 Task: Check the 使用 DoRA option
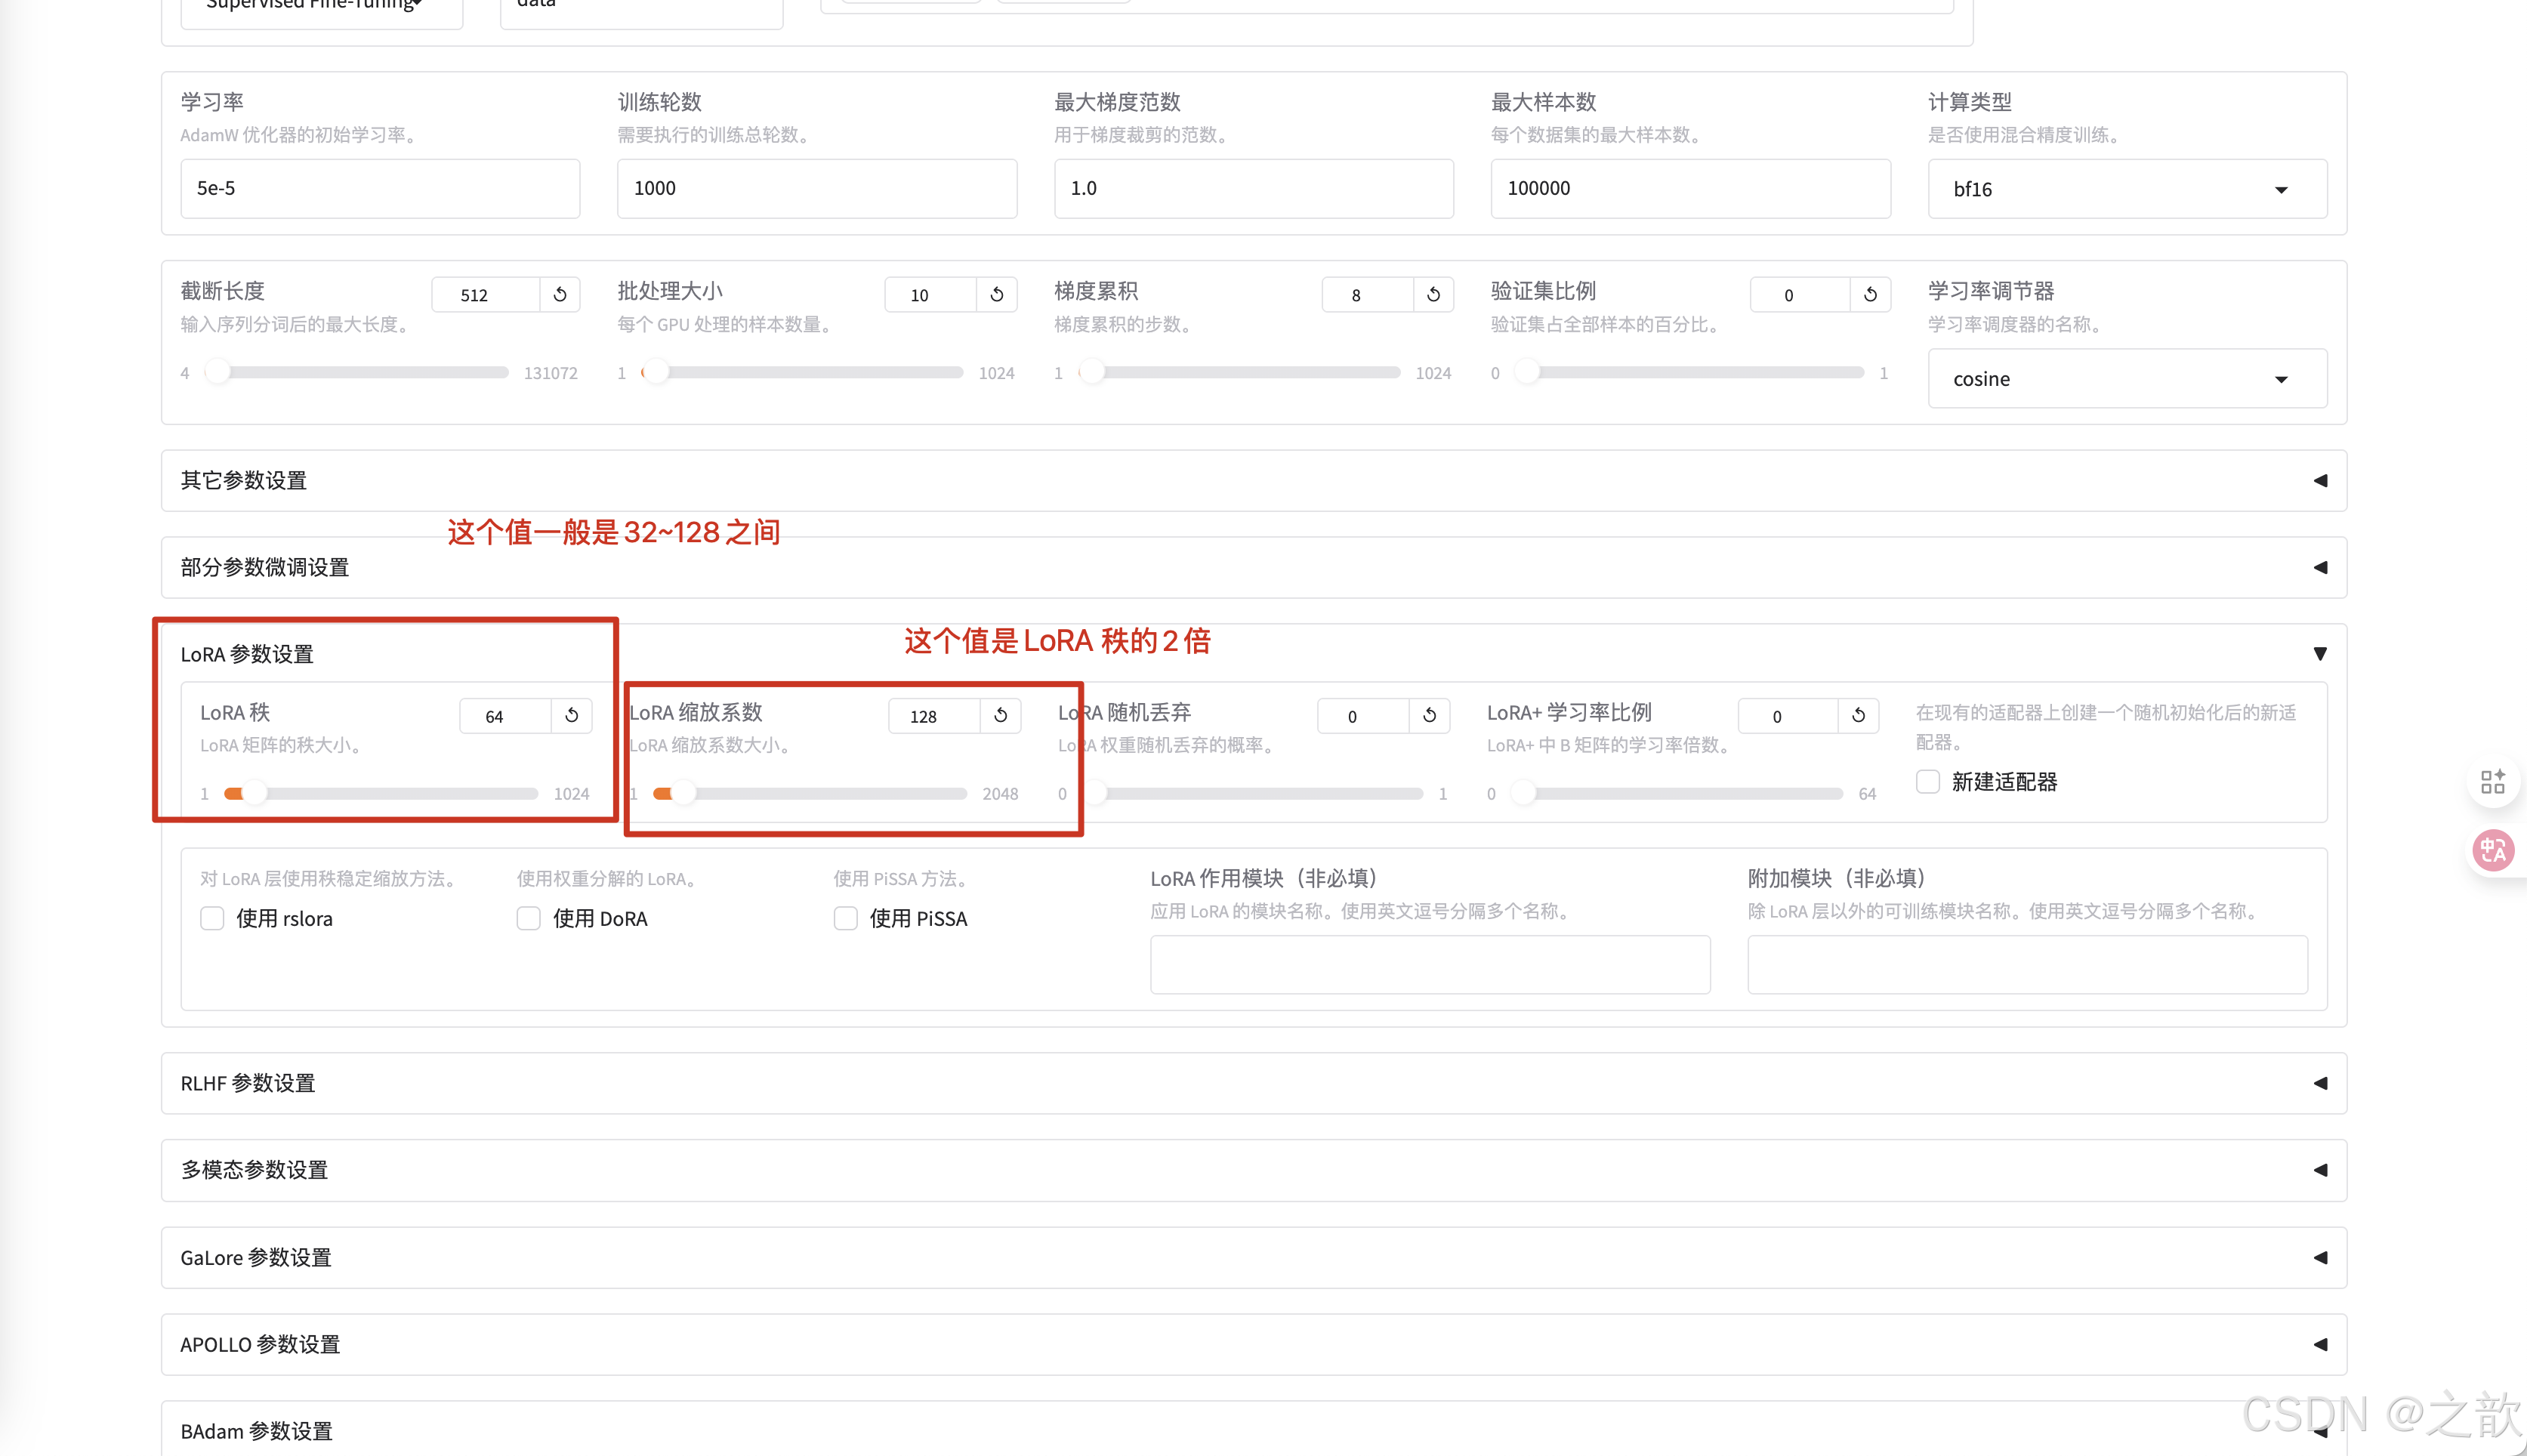(x=529, y=918)
